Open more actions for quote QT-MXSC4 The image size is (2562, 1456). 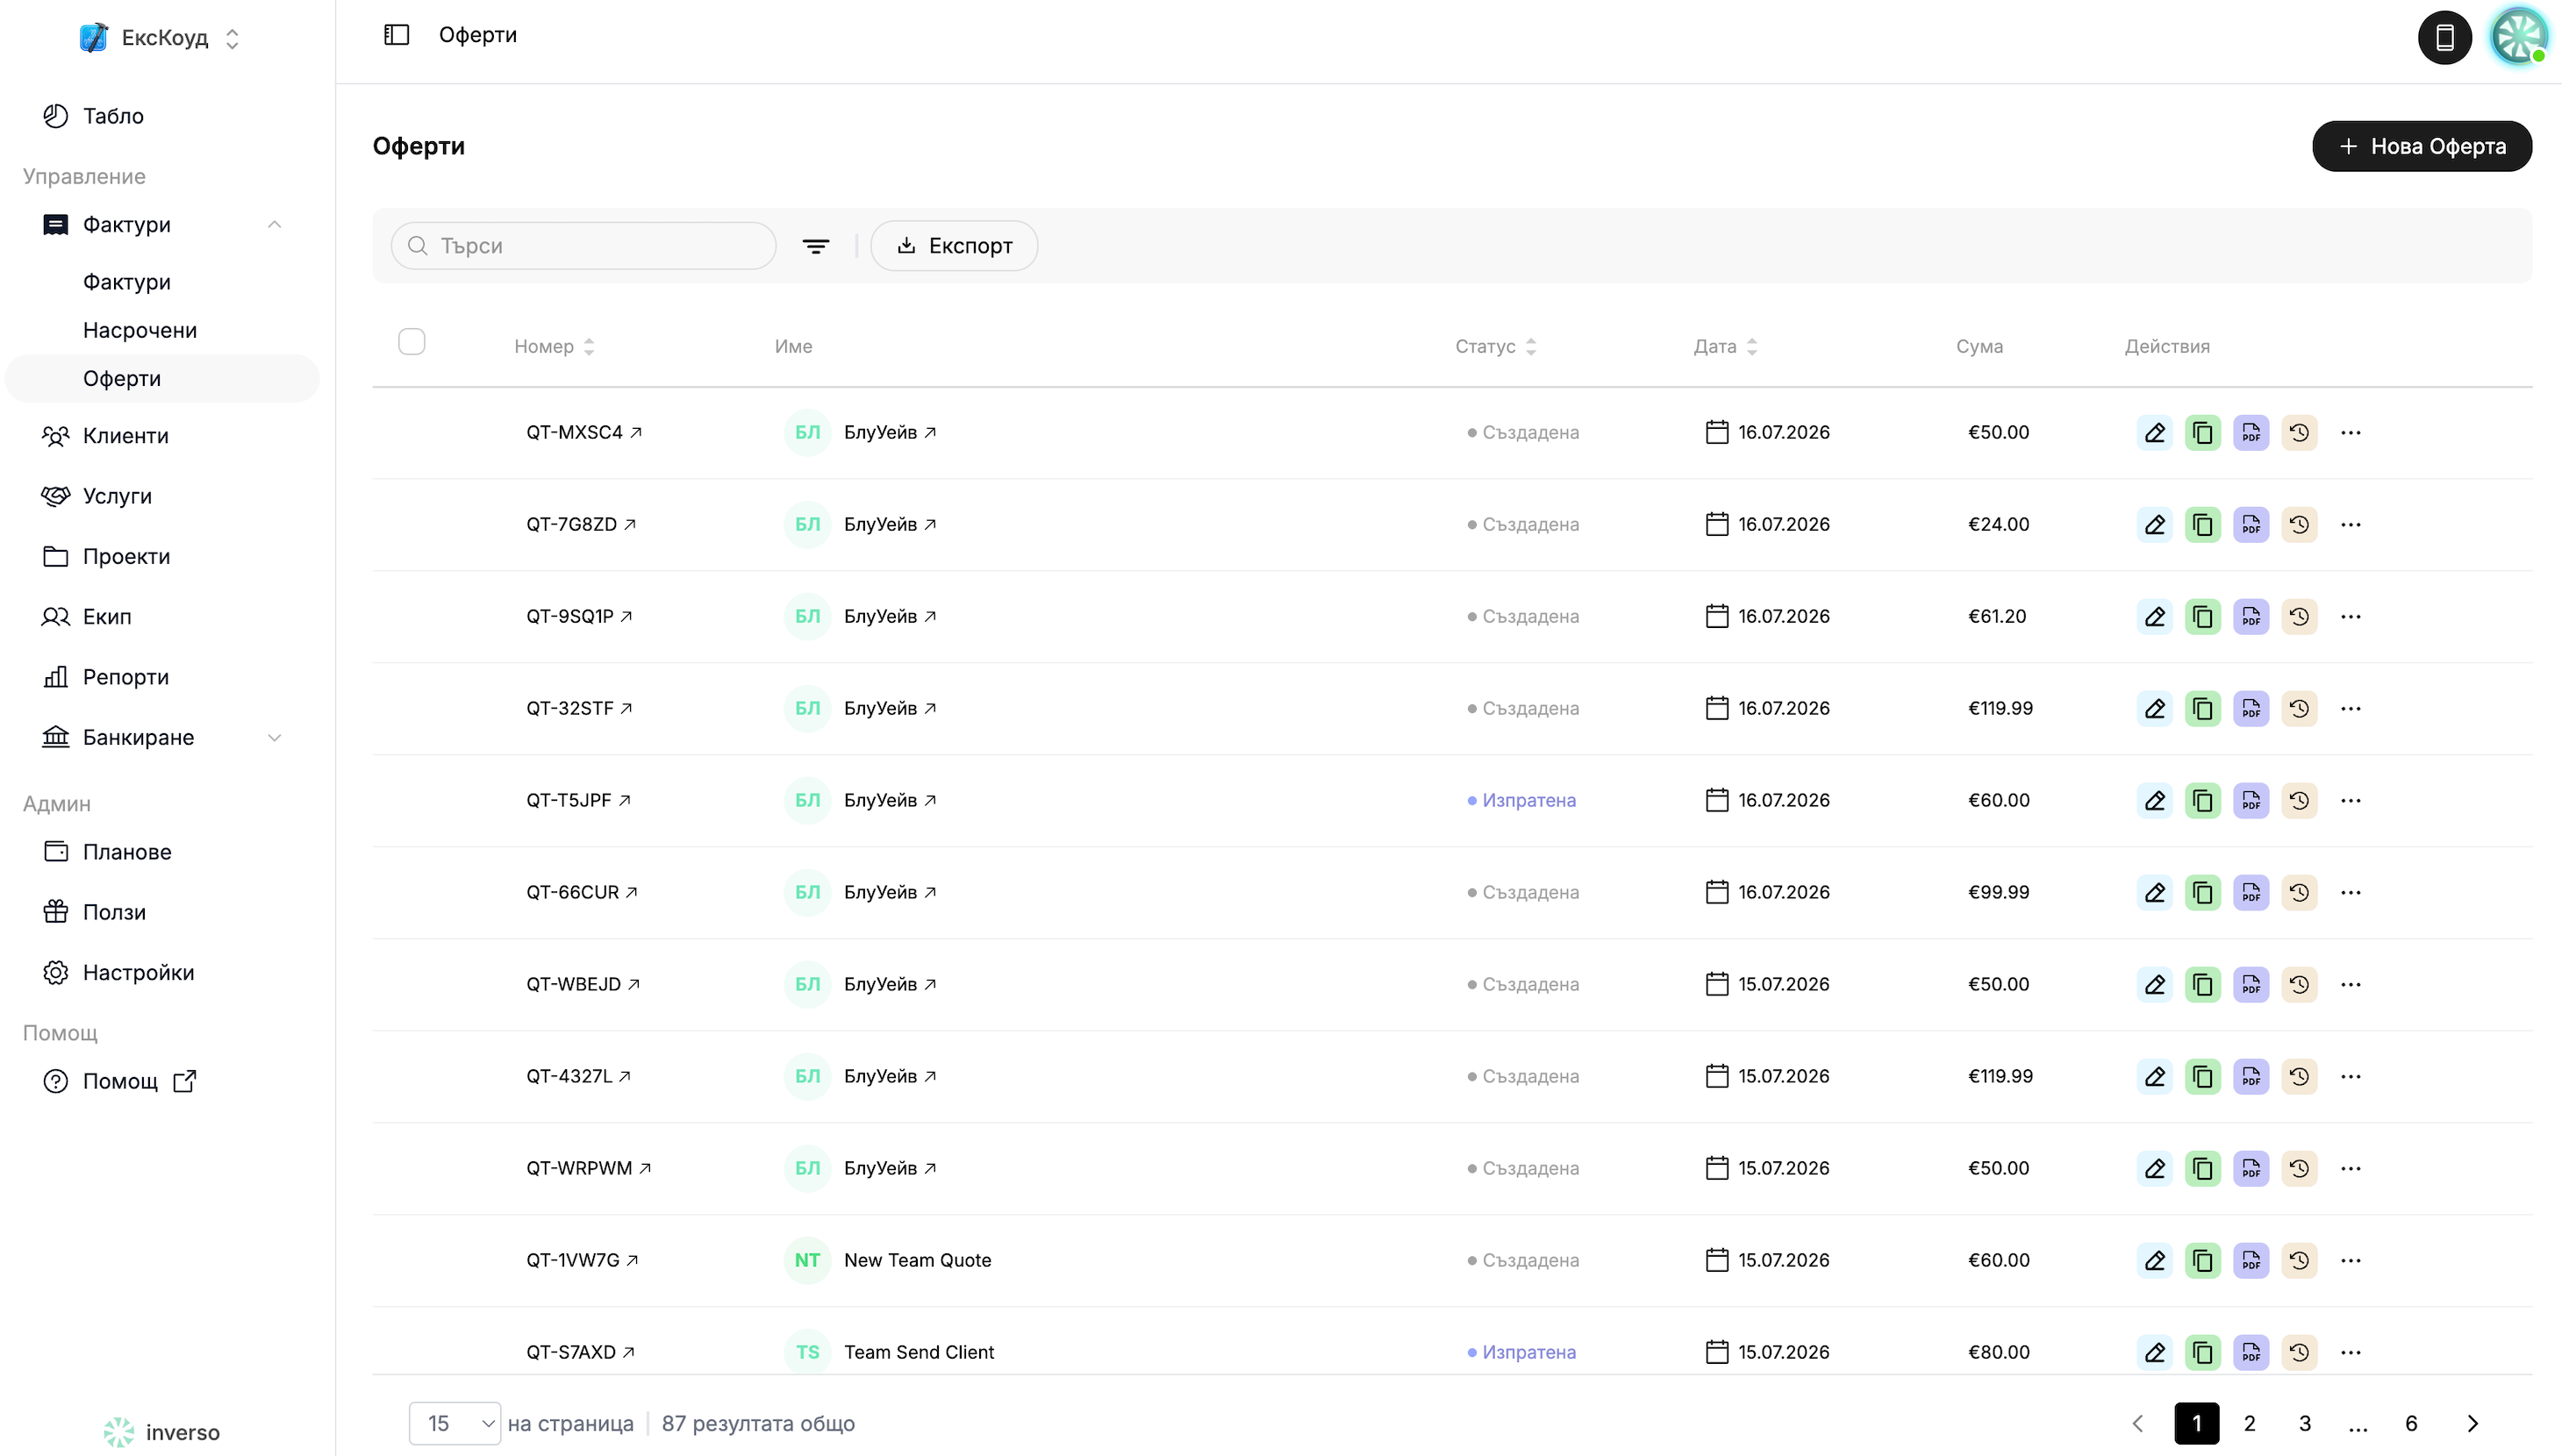[x=2350, y=433]
